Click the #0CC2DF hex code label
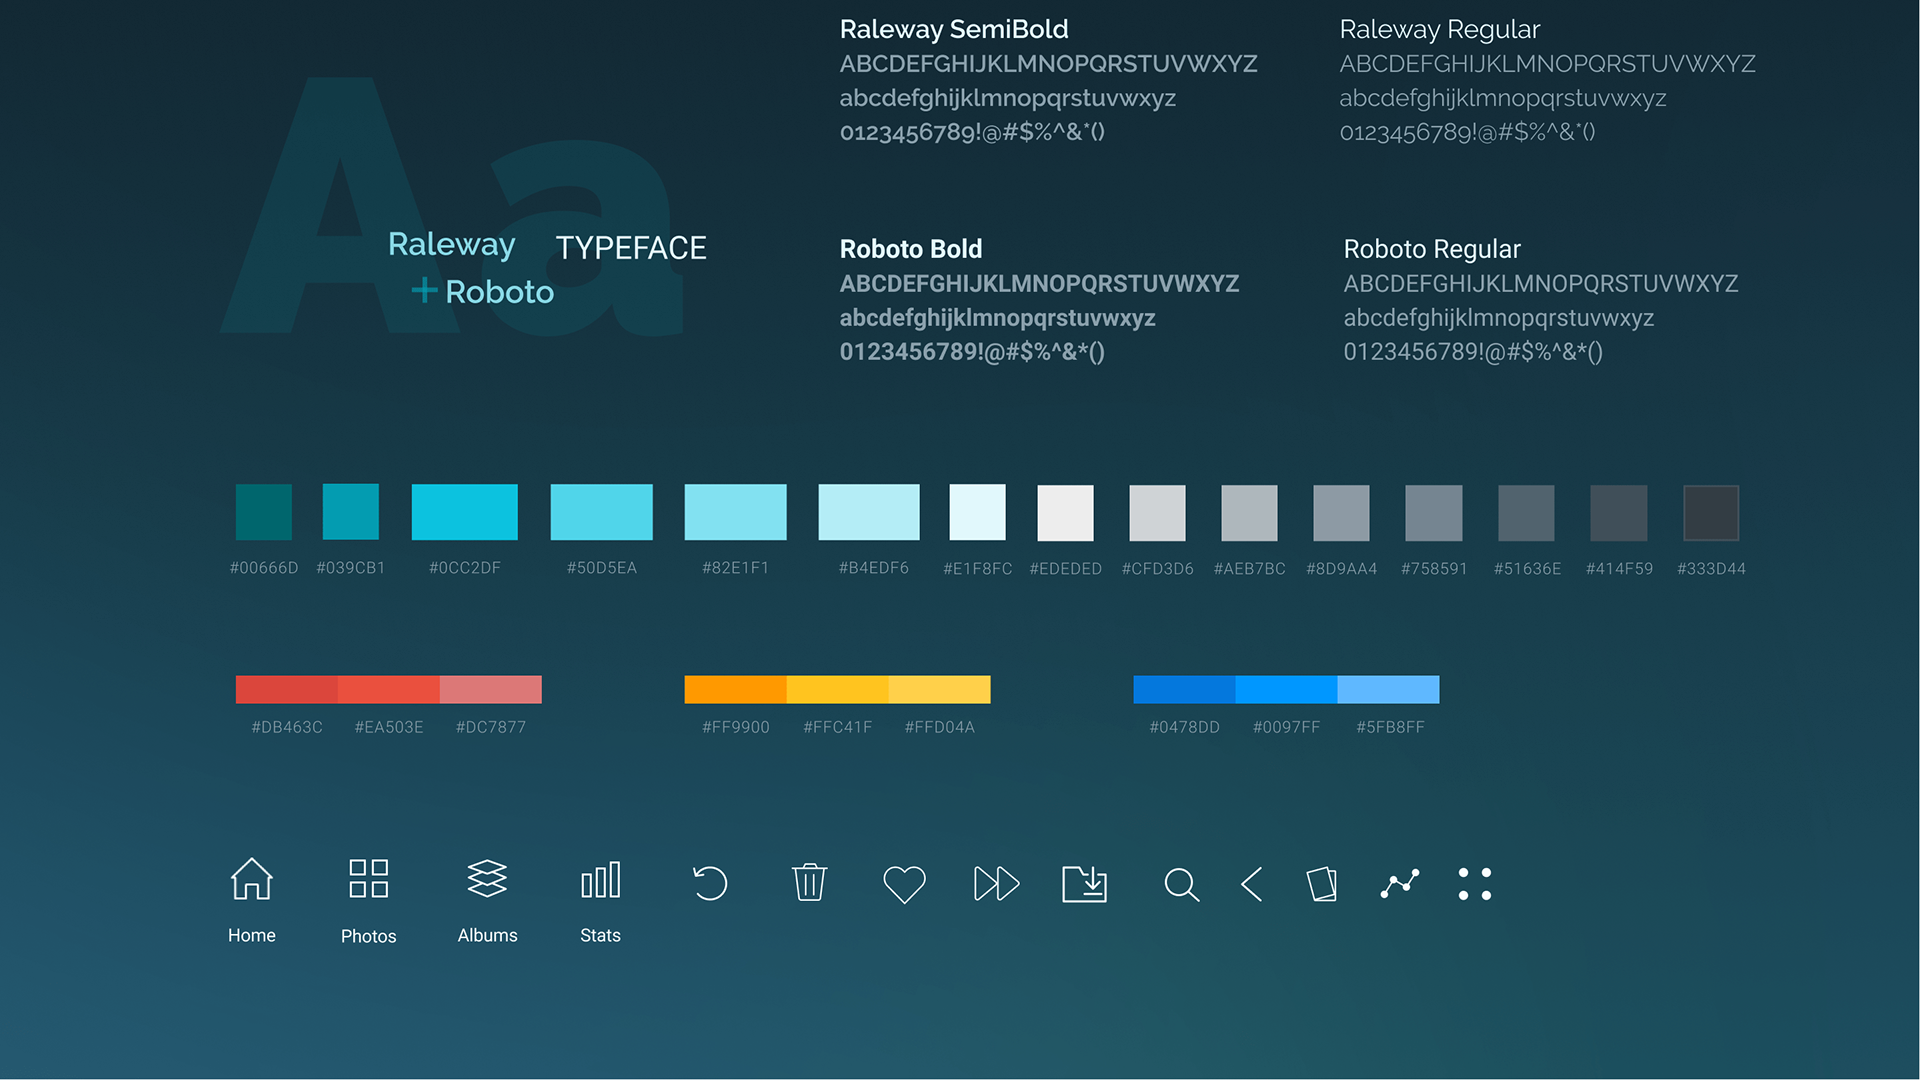 [x=465, y=568]
